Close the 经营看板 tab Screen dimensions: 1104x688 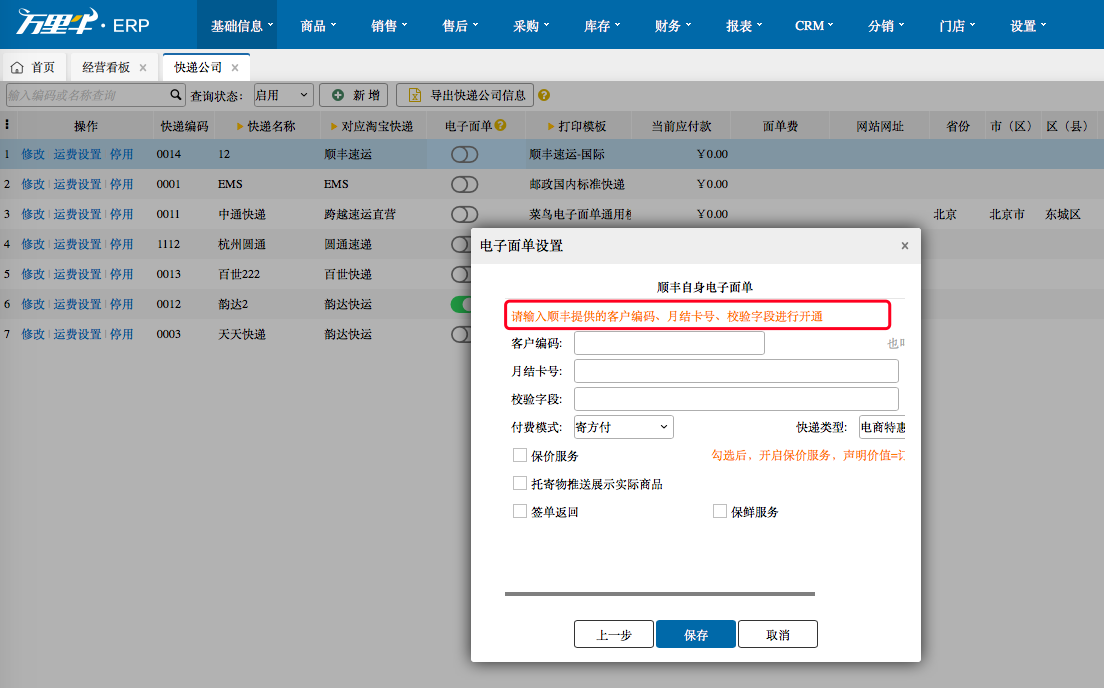click(143, 68)
